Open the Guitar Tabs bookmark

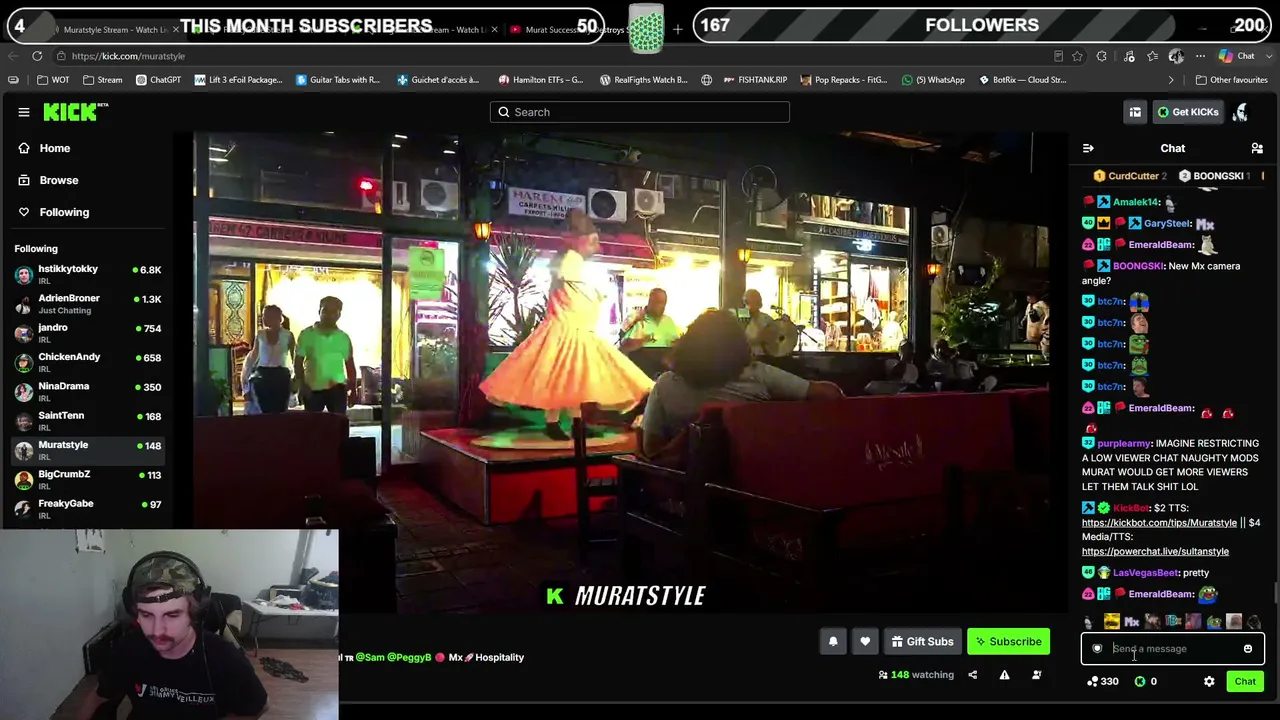[338, 80]
